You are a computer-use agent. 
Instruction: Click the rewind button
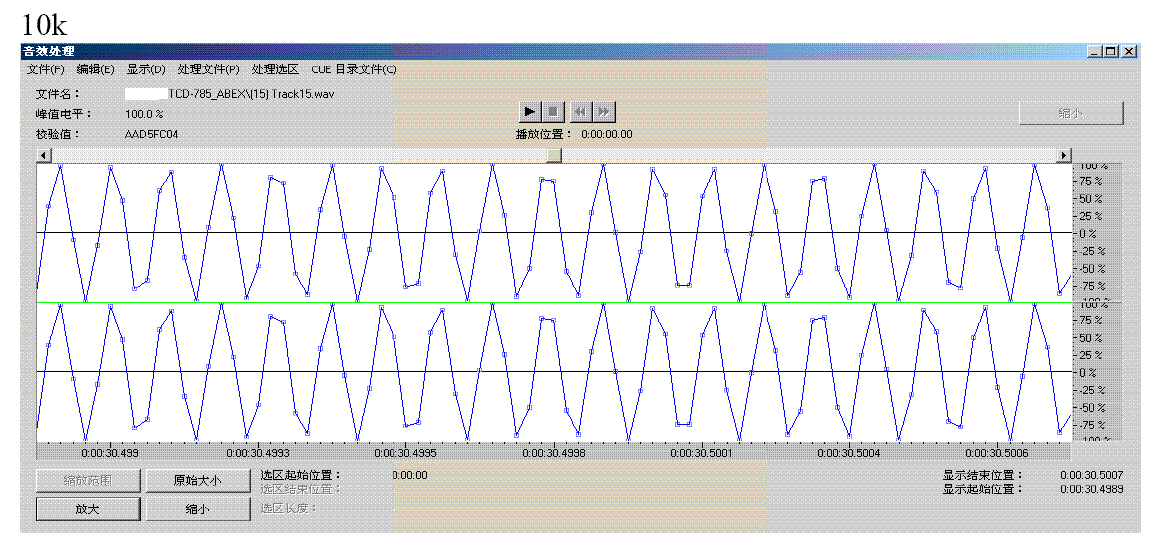click(x=581, y=111)
